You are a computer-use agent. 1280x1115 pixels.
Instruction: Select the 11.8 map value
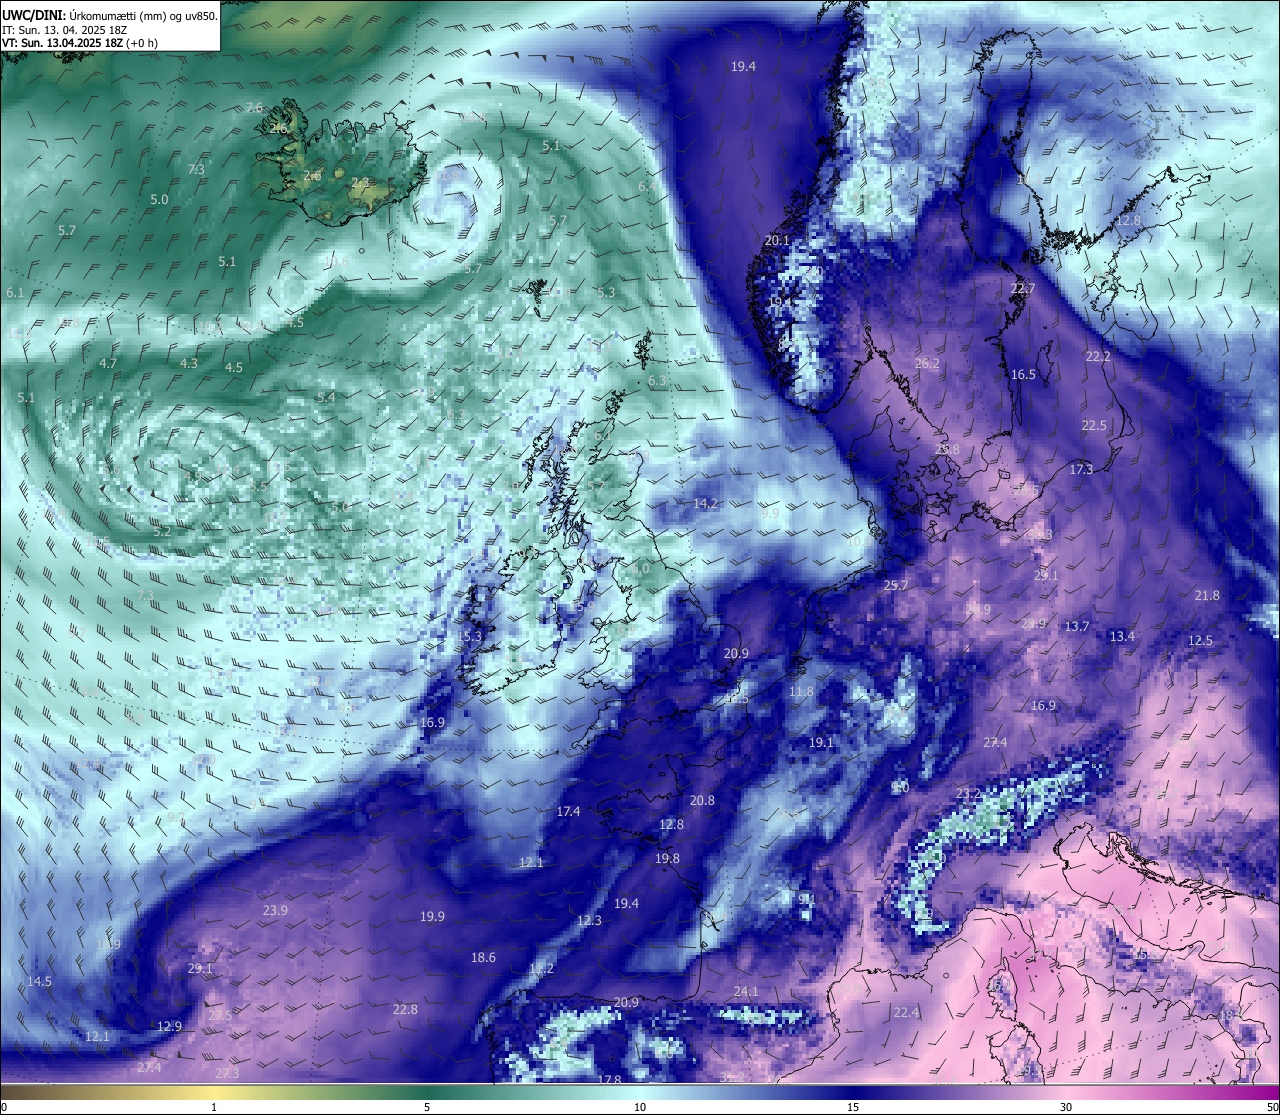tap(801, 692)
